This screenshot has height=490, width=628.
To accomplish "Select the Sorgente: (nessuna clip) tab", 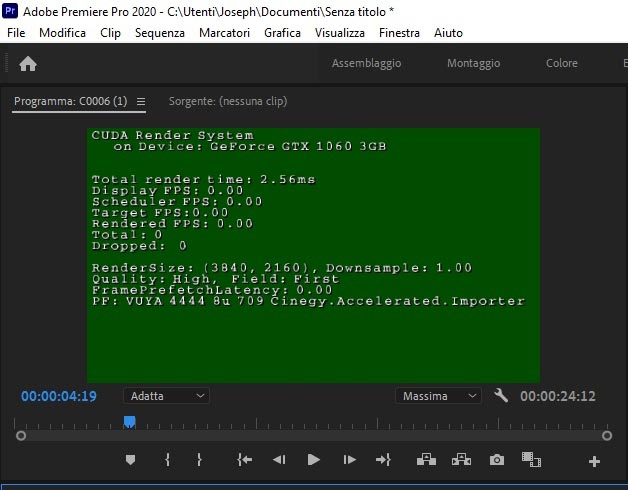I will pos(228,101).
